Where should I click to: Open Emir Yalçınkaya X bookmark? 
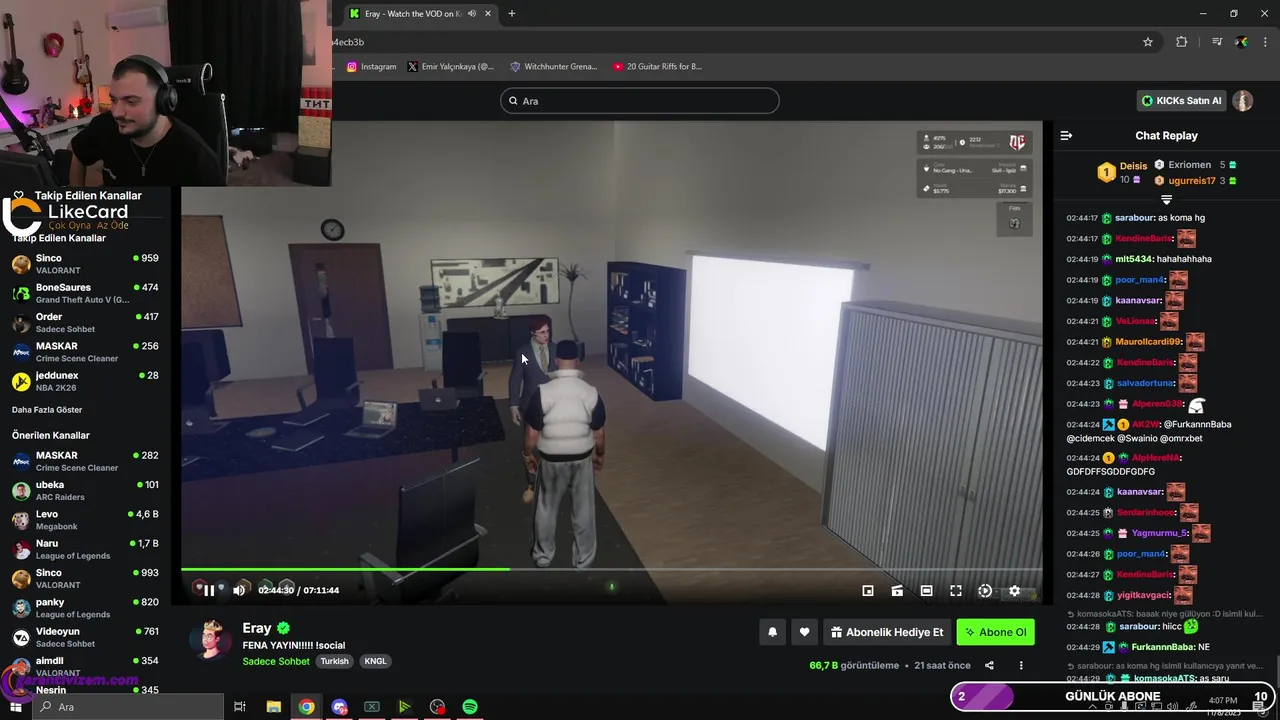[451, 67]
